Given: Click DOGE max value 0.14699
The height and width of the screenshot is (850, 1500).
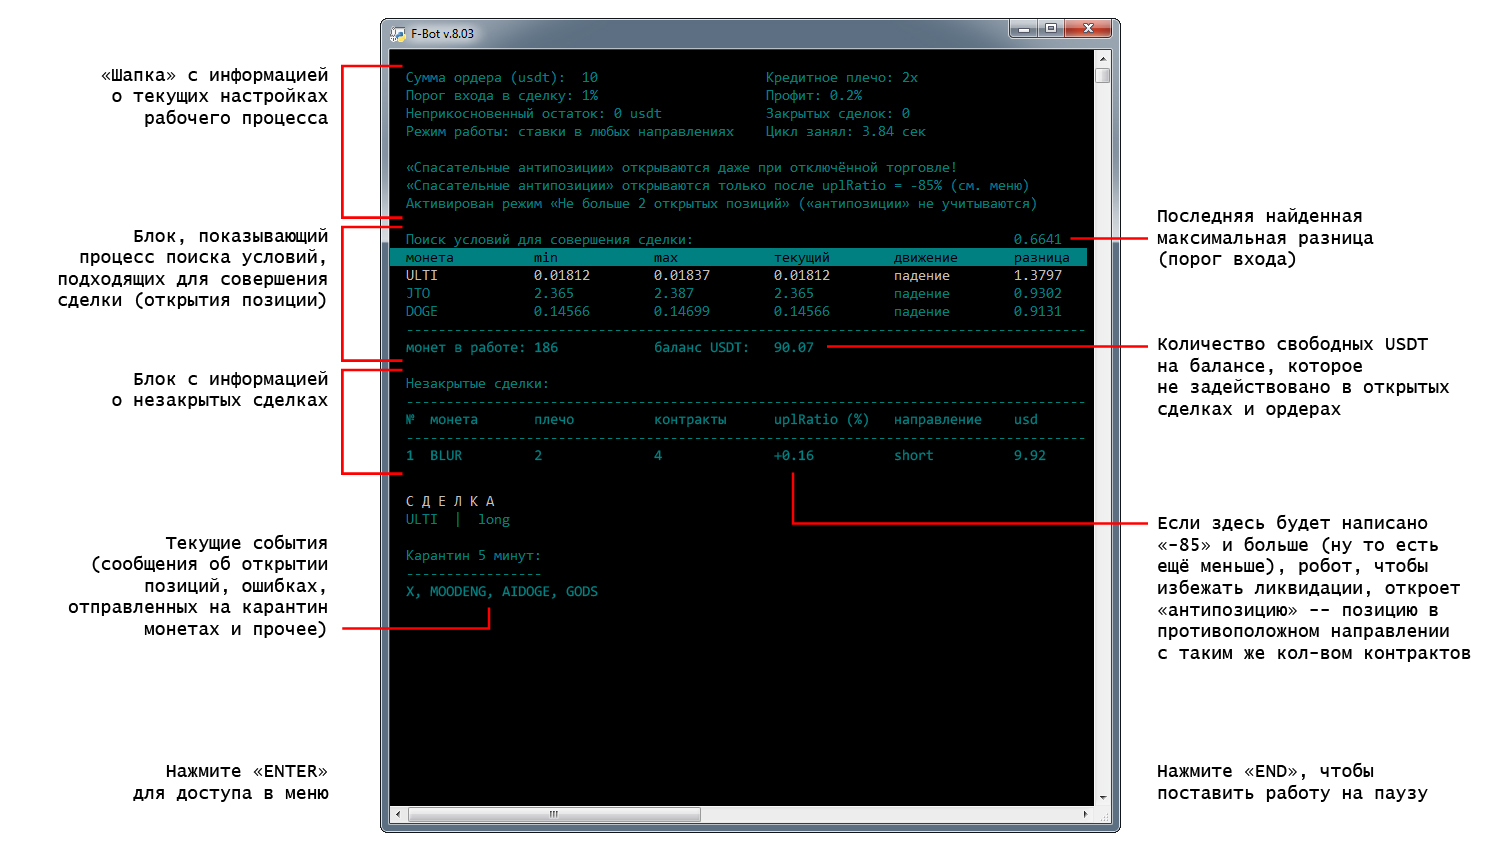Looking at the screenshot, I should 682,312.
